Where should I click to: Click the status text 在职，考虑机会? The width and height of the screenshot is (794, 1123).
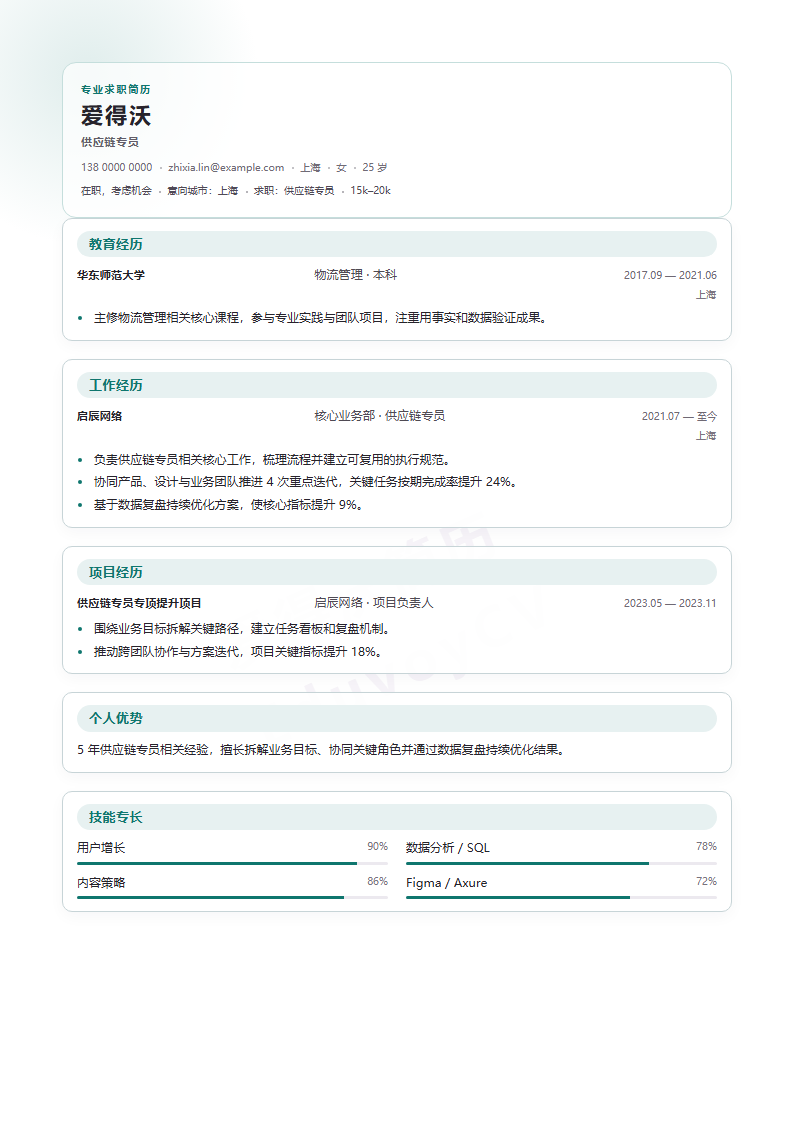pyautogui.click(x=116, y=191)
